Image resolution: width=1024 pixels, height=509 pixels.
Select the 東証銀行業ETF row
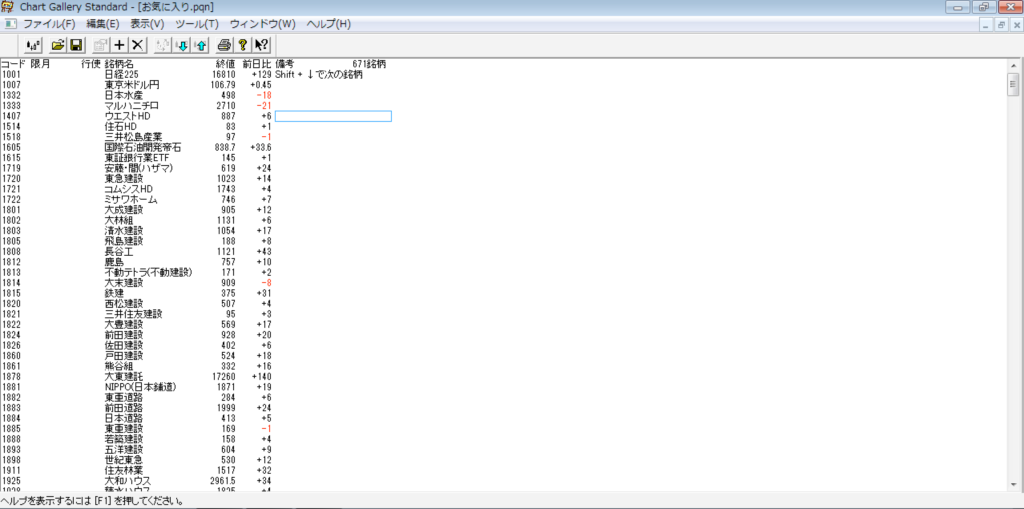pyautogui.click(x=136, y=157)
